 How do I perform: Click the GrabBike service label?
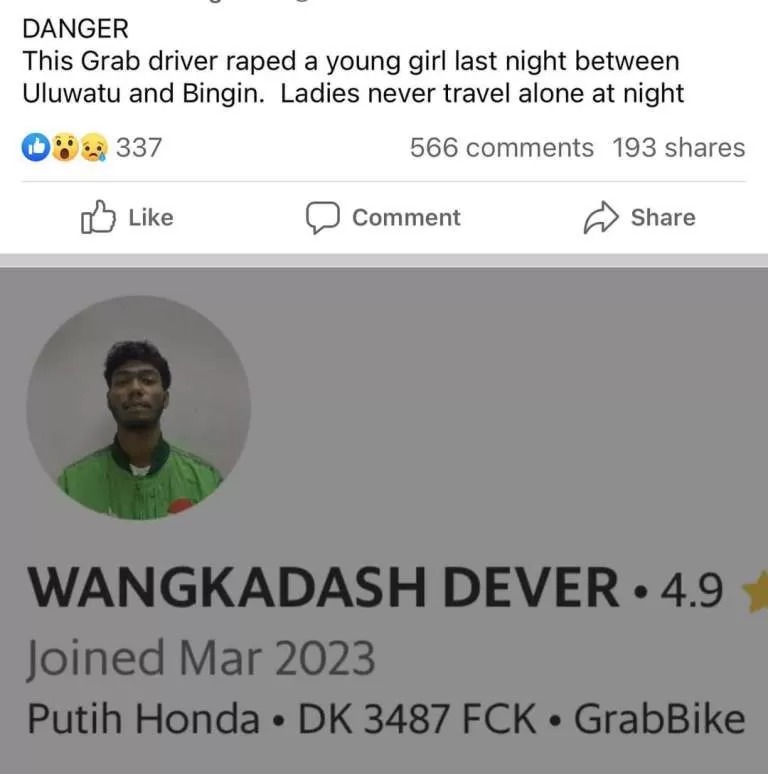pyautogui.click(x=659, y=718)
